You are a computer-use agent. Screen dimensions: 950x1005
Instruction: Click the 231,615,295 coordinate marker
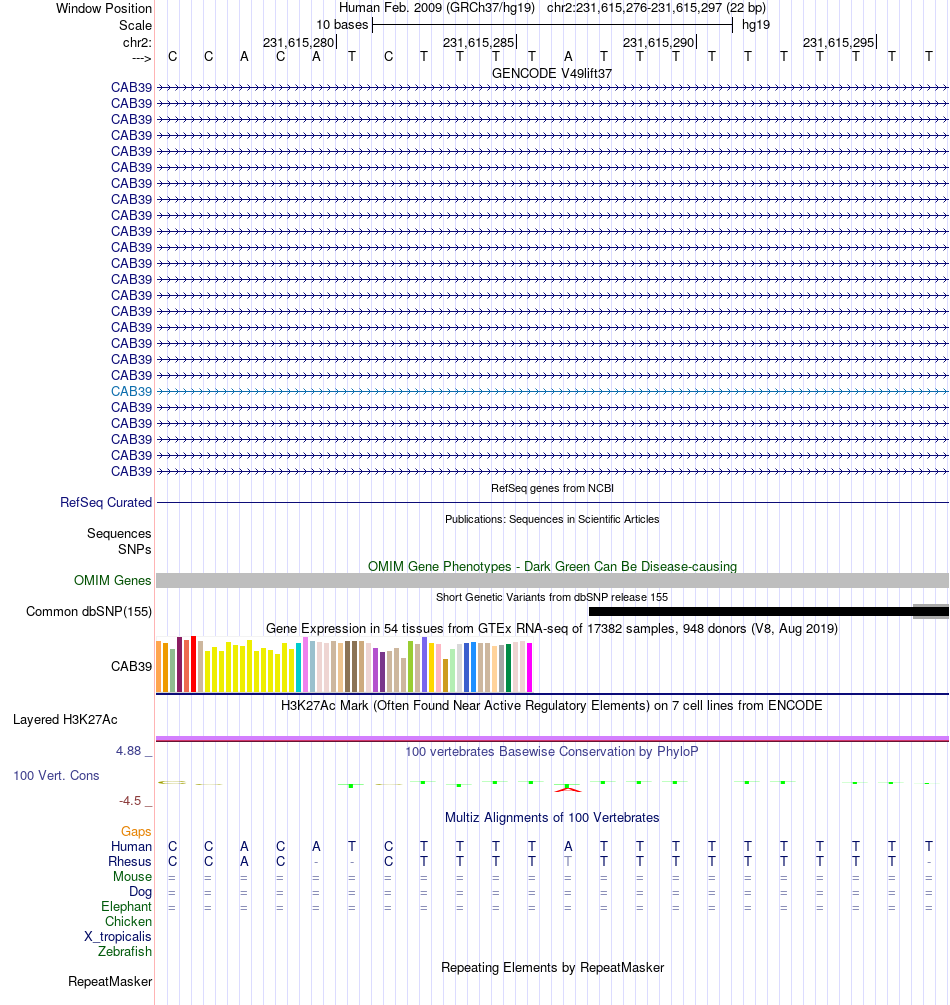[x=839, y=42]
